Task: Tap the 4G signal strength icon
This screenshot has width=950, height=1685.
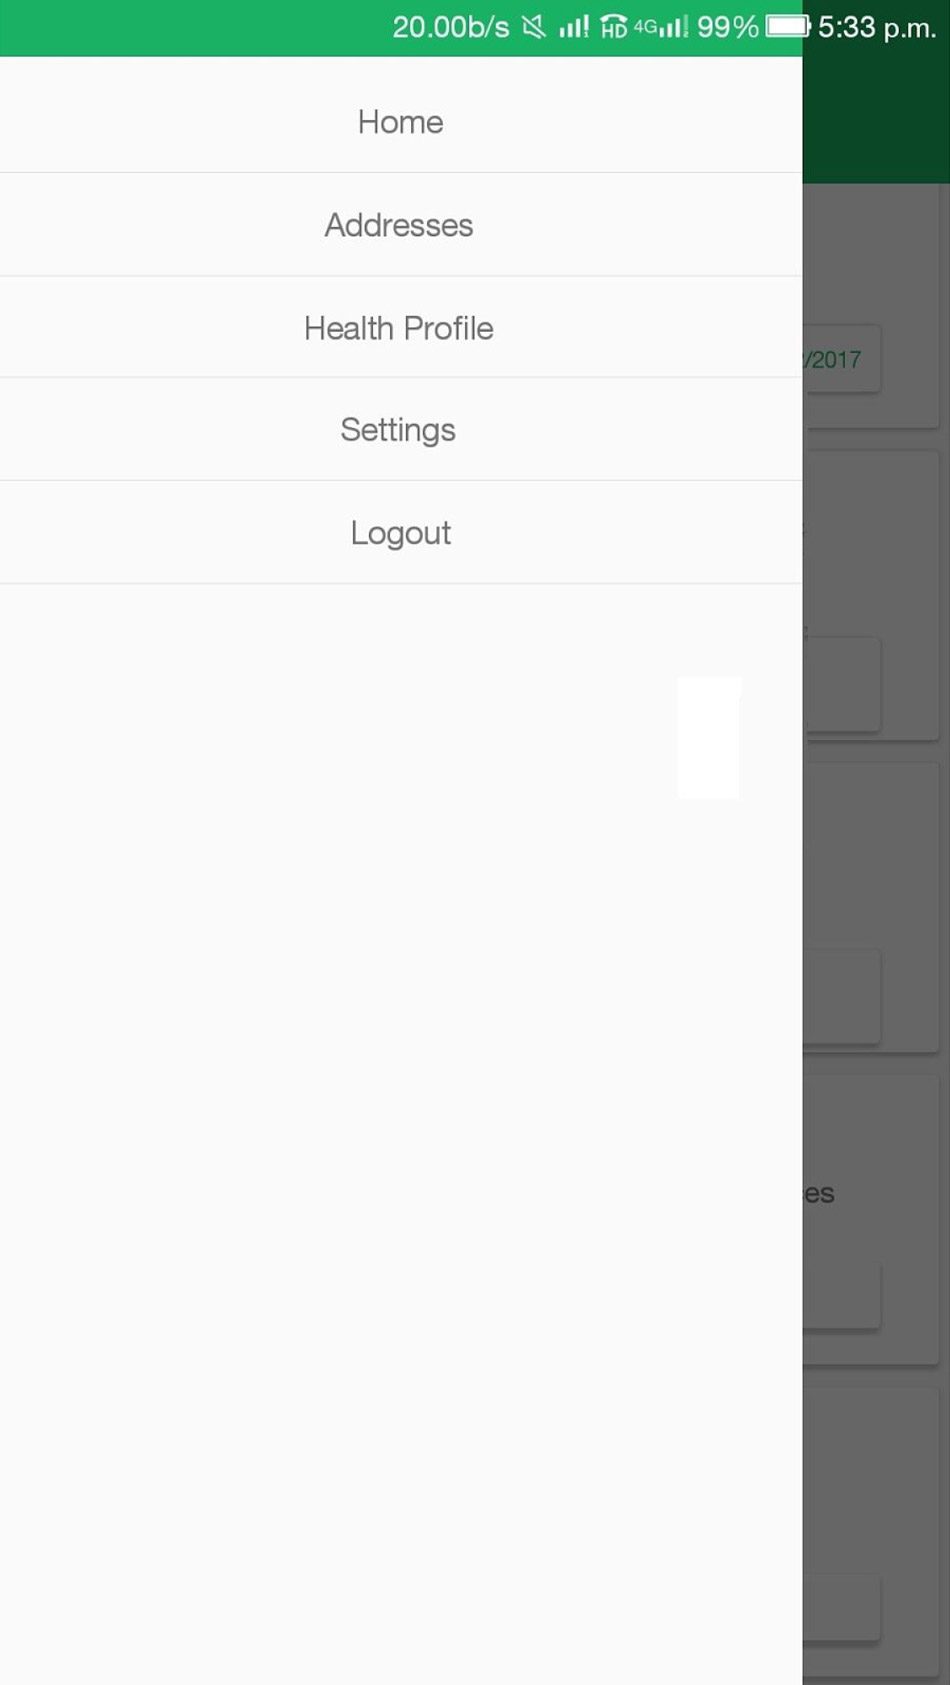Action: click(661, 27)
